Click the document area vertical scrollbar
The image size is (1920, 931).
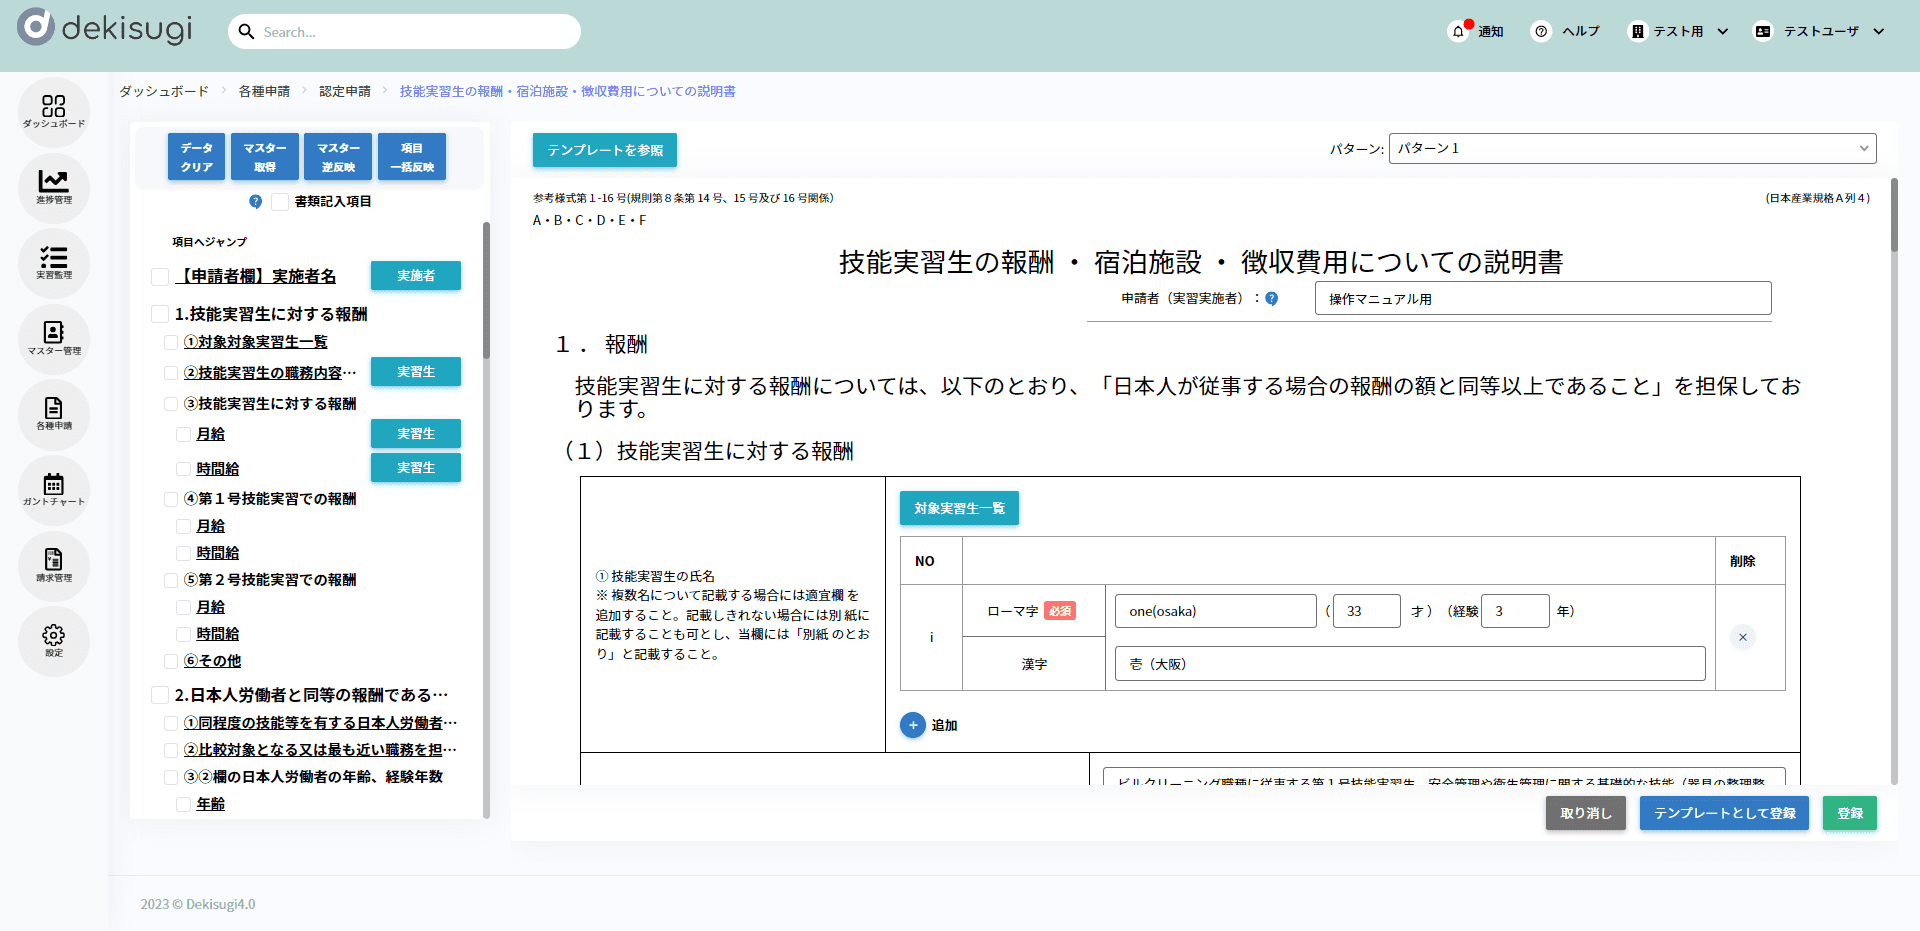coord(1893,480)
